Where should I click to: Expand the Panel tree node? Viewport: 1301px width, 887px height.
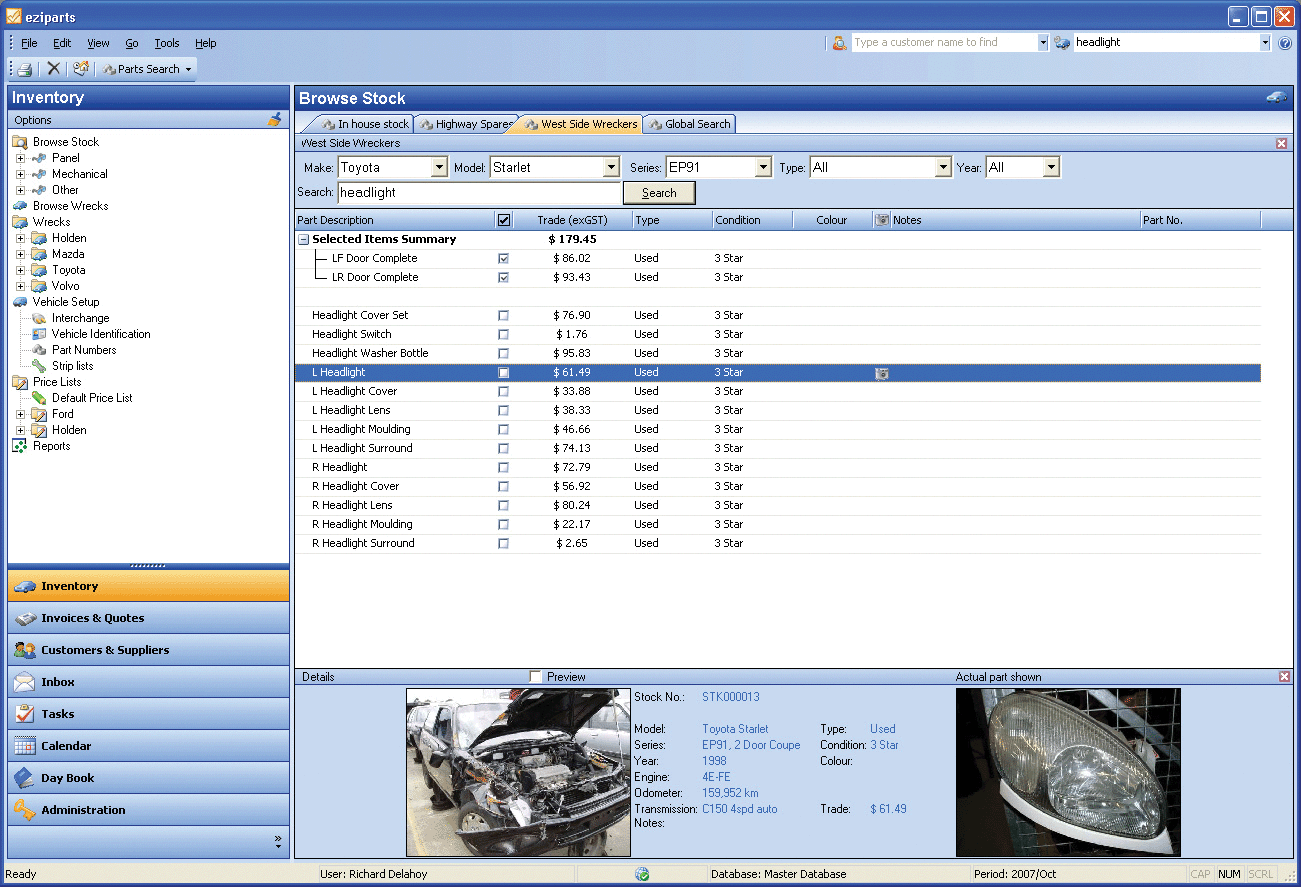[20, 158]
